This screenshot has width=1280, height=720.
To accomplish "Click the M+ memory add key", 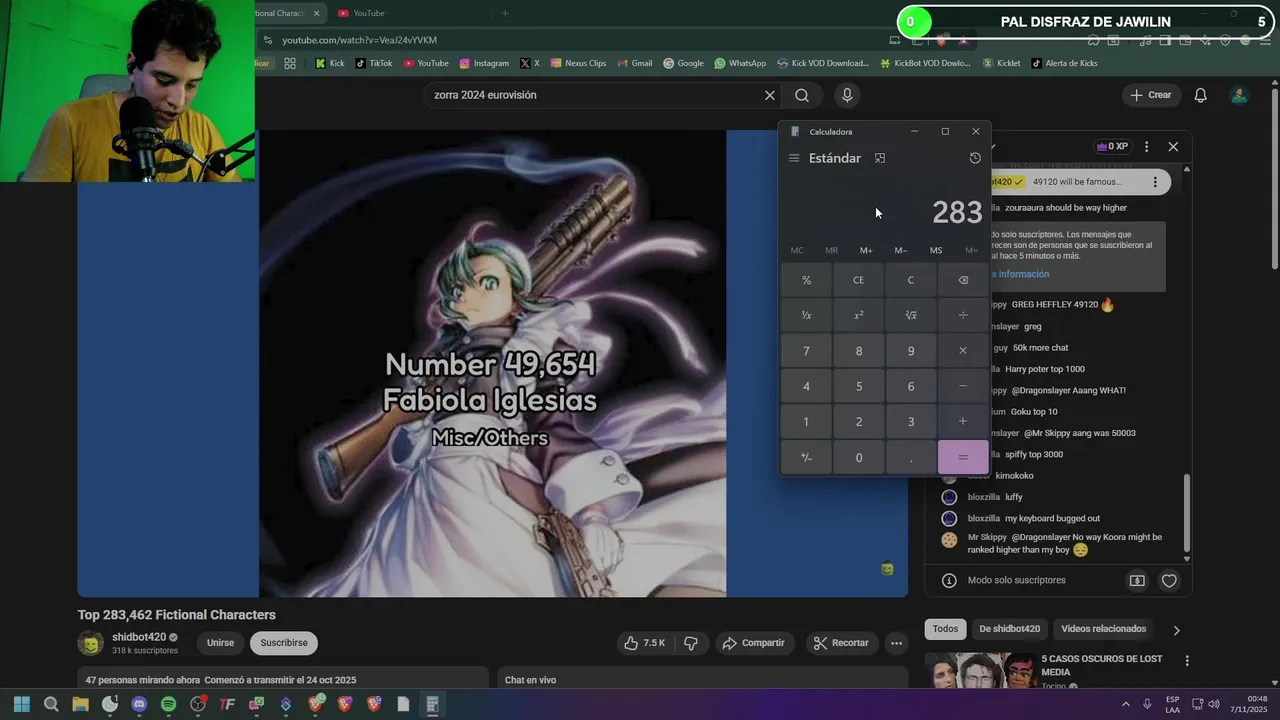I will click(866, 250).
